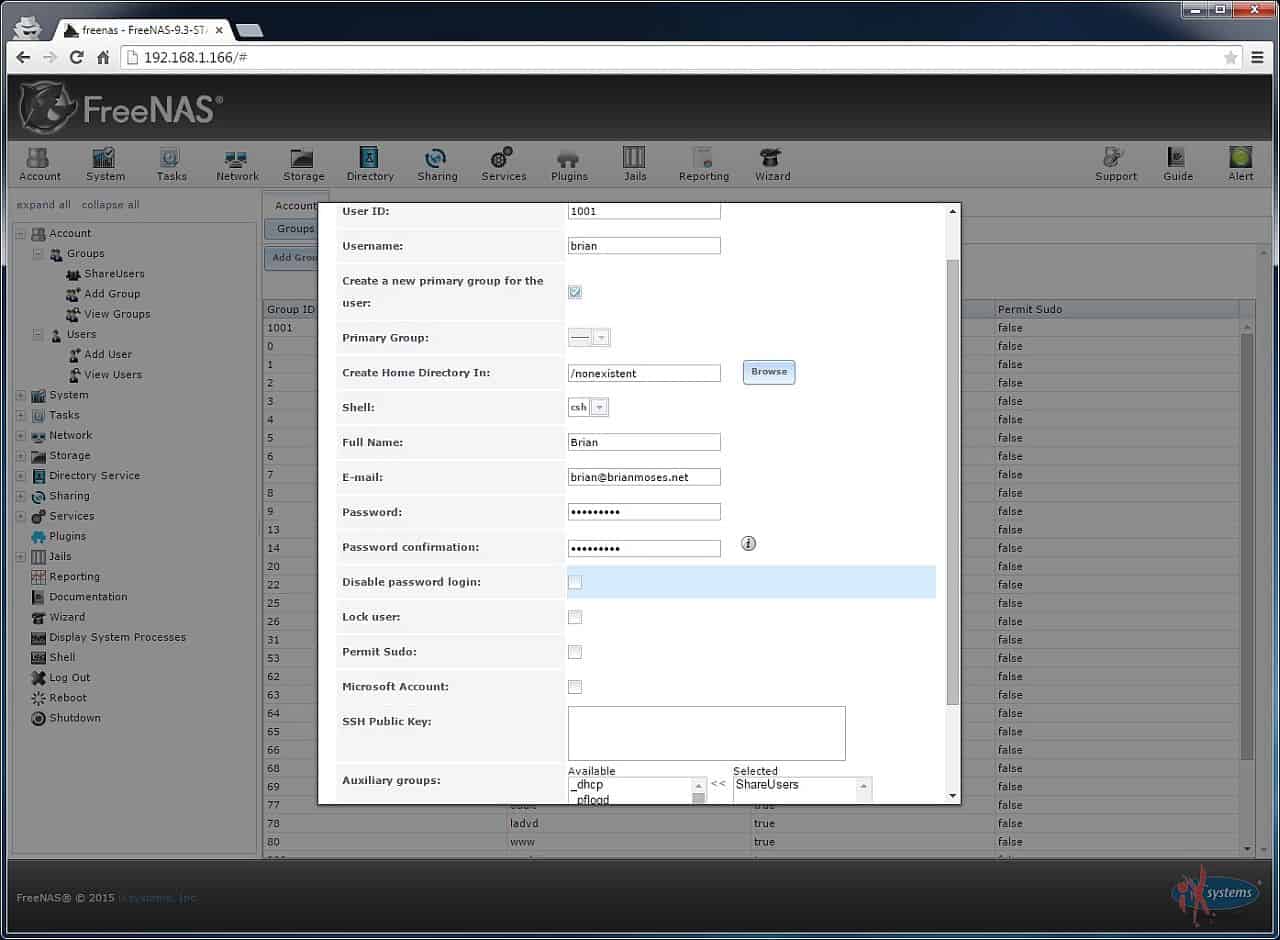
Task: Click the browser back arrow
Action: tap(23, 57)
